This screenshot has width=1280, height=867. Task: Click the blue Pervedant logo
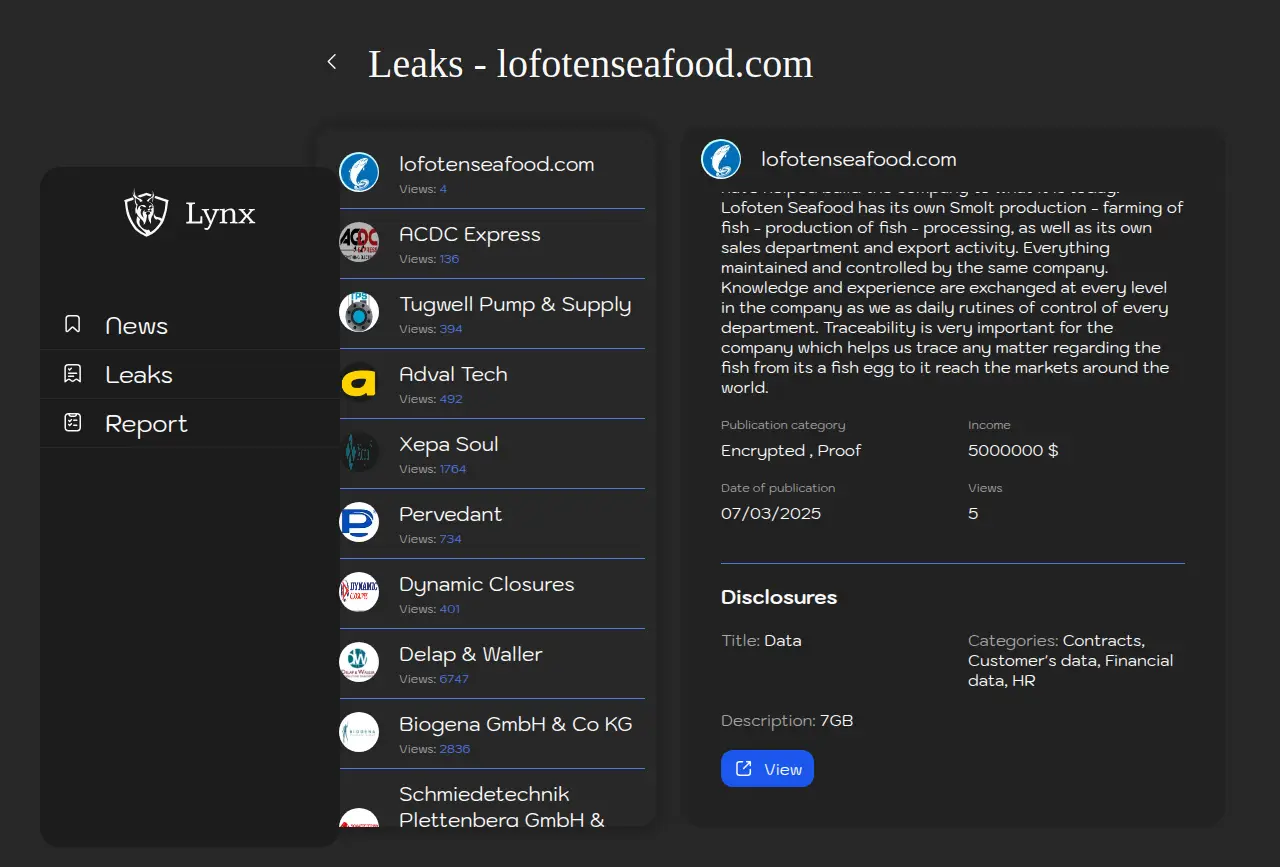coord(359,522)
